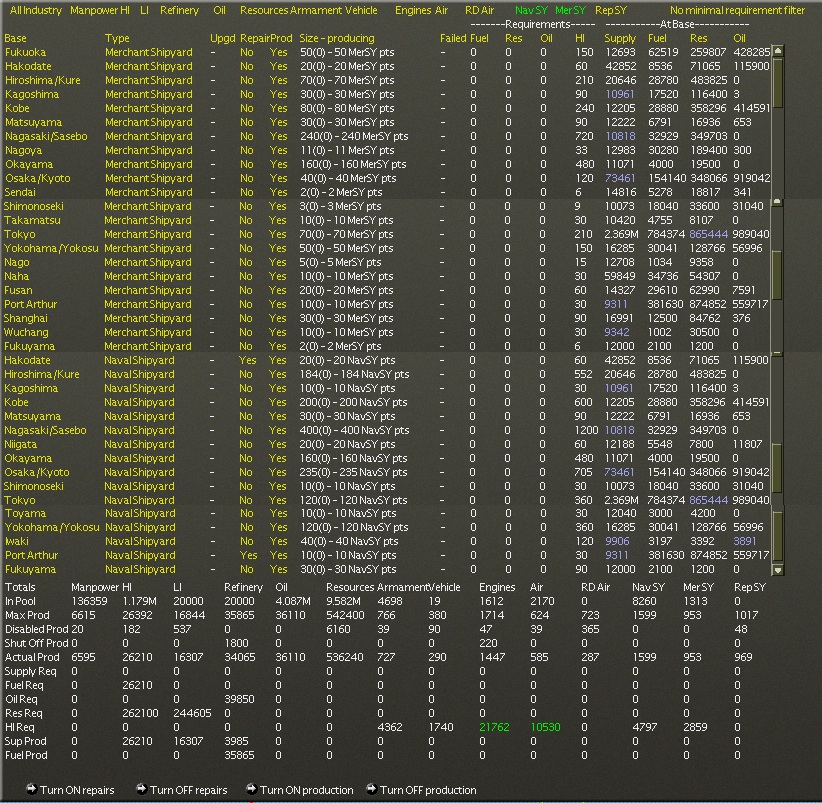Open Nago base entry

[x=16, y=263]
